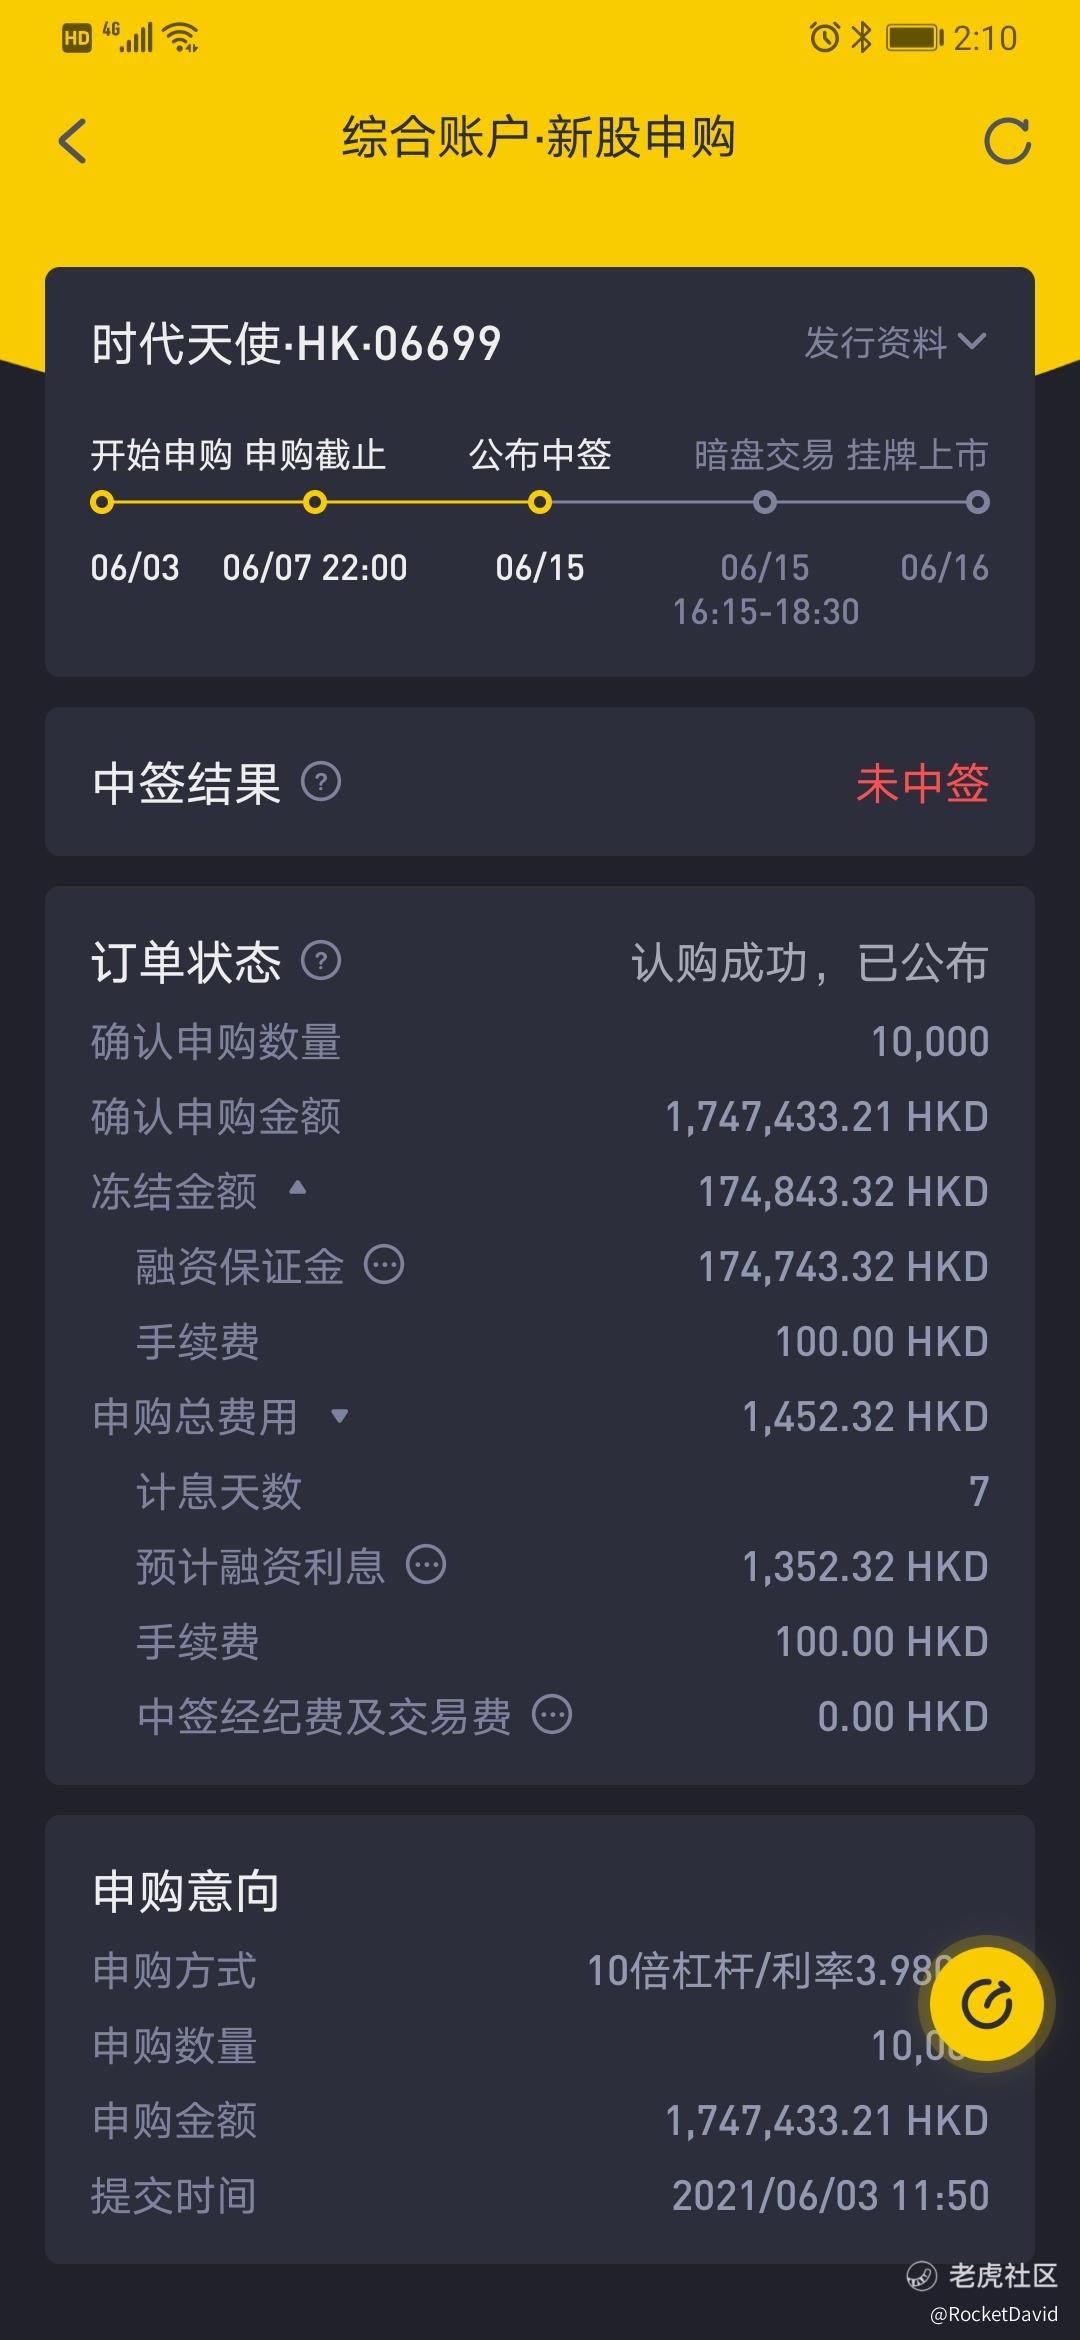
Task: Tap the 未中签 result text
Action: (922, 783)
